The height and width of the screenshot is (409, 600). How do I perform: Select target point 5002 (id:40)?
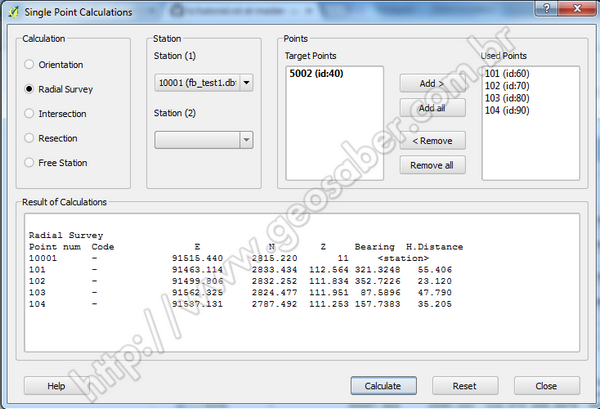316,73
